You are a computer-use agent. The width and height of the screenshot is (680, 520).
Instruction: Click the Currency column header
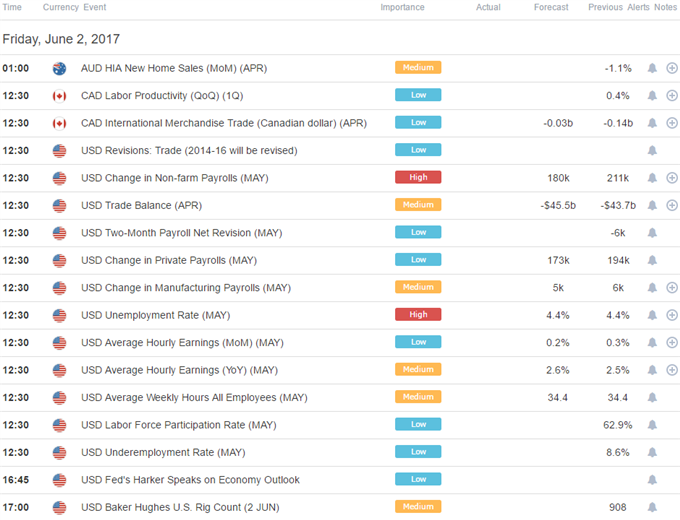pyautogui.click(x=61, y=7)
